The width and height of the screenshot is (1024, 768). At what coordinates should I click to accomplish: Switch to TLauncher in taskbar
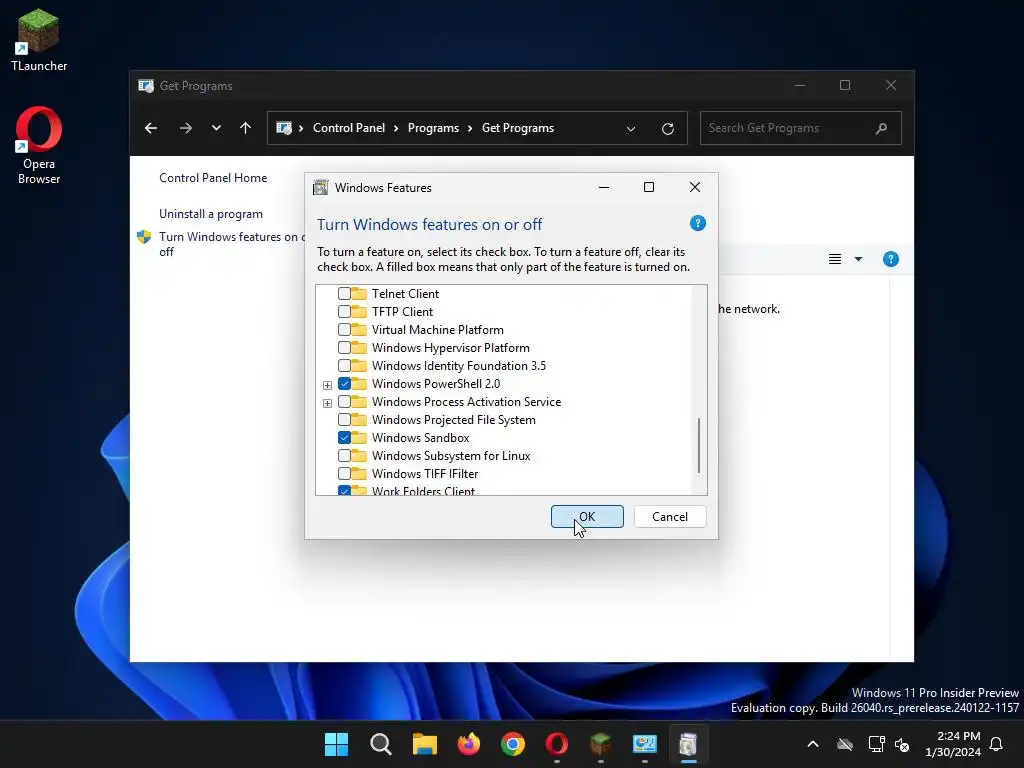600,744
